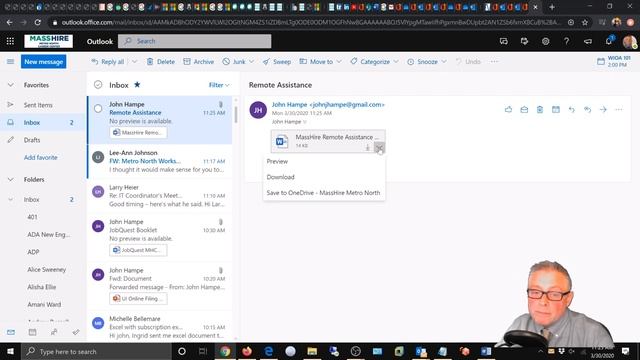
Task: Click the forward arrow icon in message header
Action: point(603,109)
